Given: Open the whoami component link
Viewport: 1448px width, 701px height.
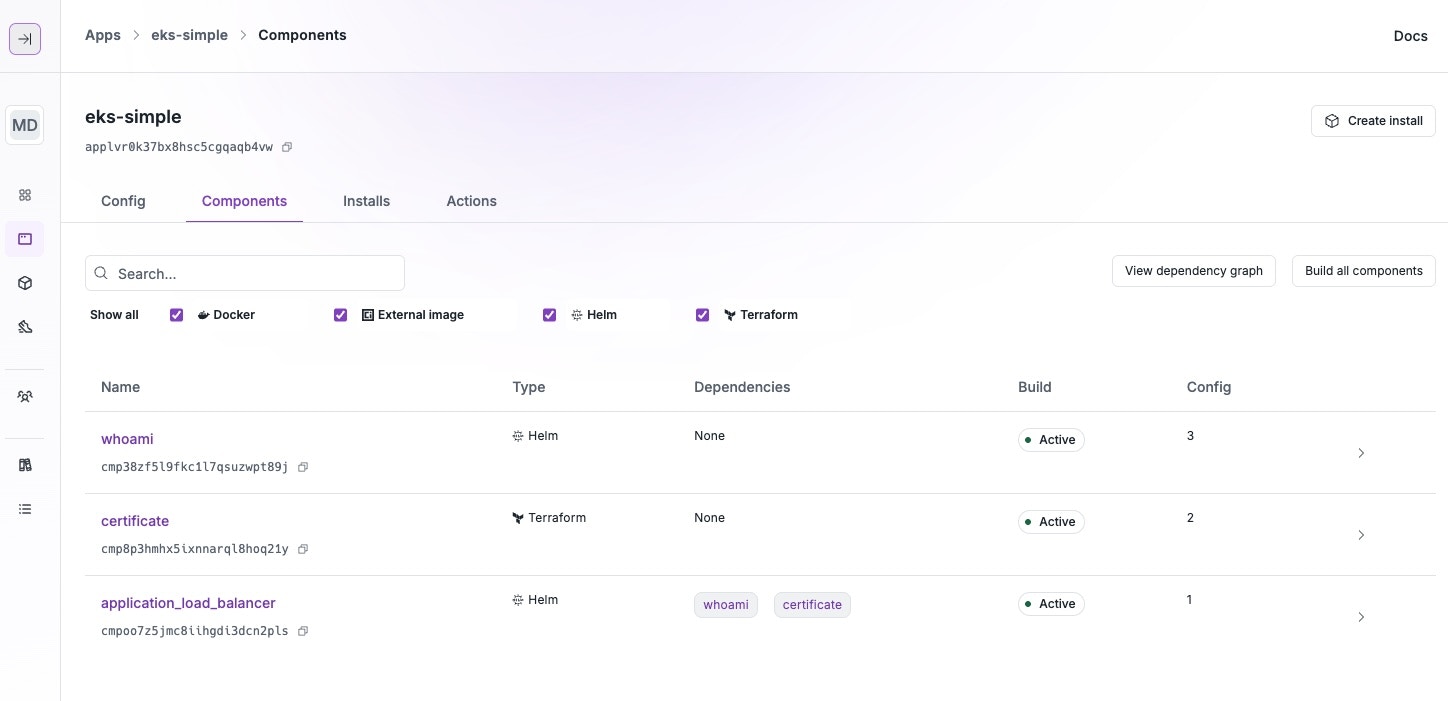Looking at the screenshot, I should point(127,439).
